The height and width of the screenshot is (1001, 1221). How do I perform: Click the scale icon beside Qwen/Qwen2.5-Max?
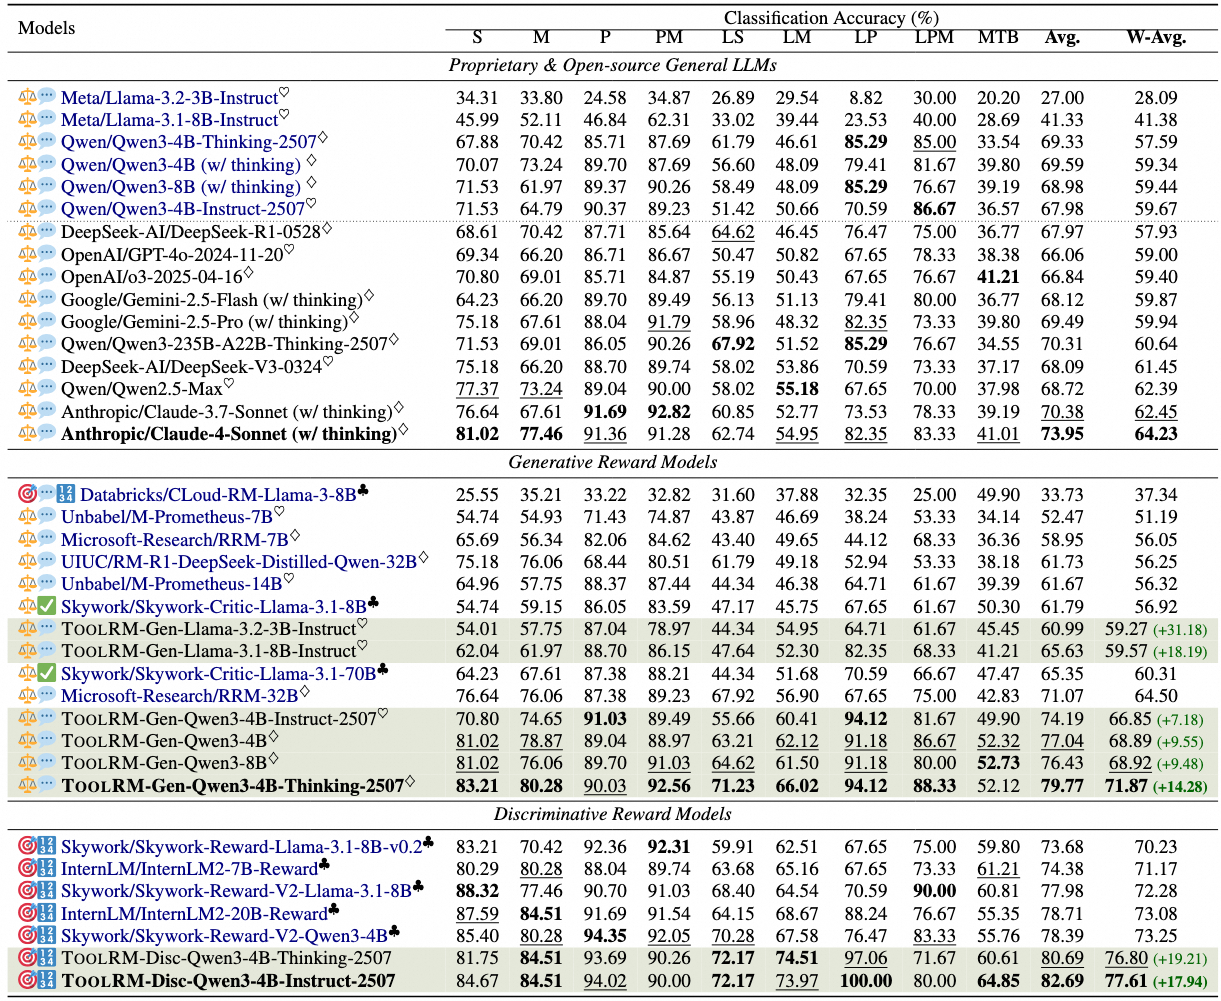coord(27,389)
